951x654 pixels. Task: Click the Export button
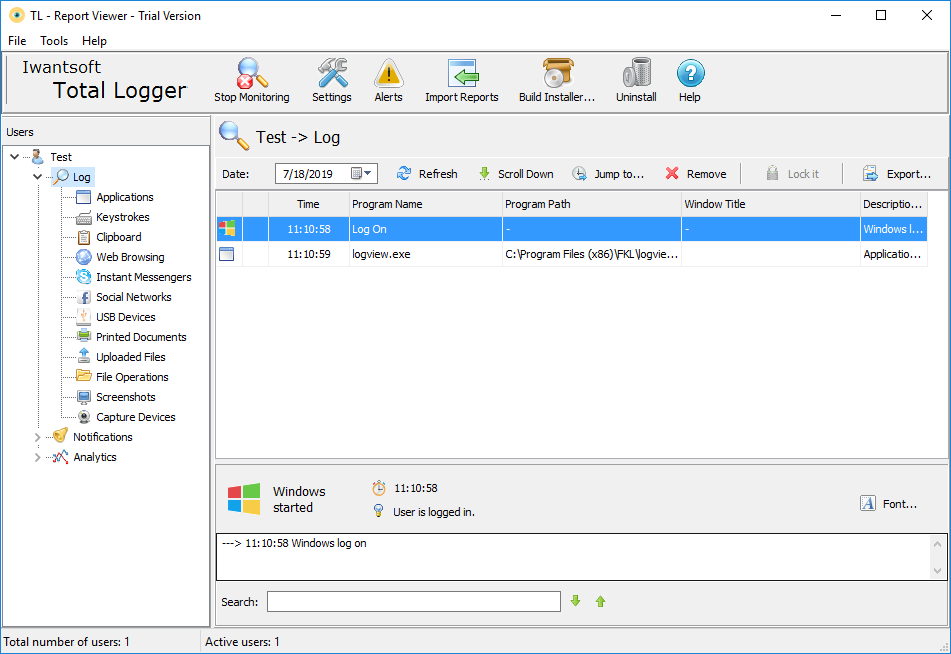[x=897, y=174]
